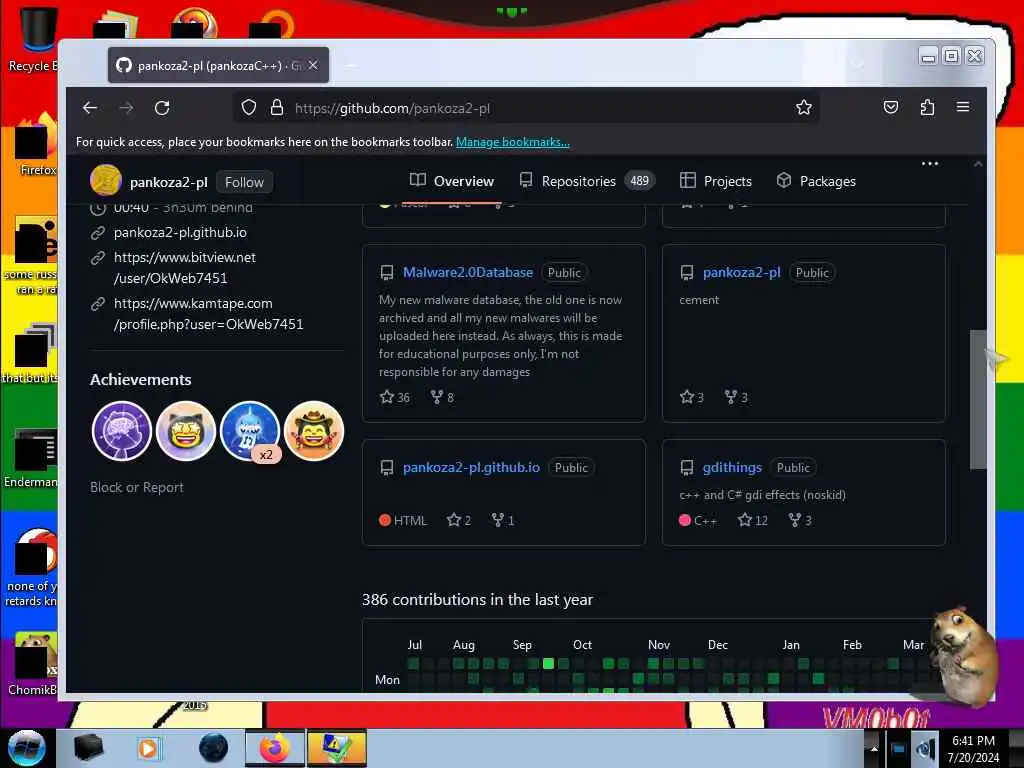This screenshot has width=1024, height=768.
Task: Click the HTML language color dot
Action: [x=385, y=520]
